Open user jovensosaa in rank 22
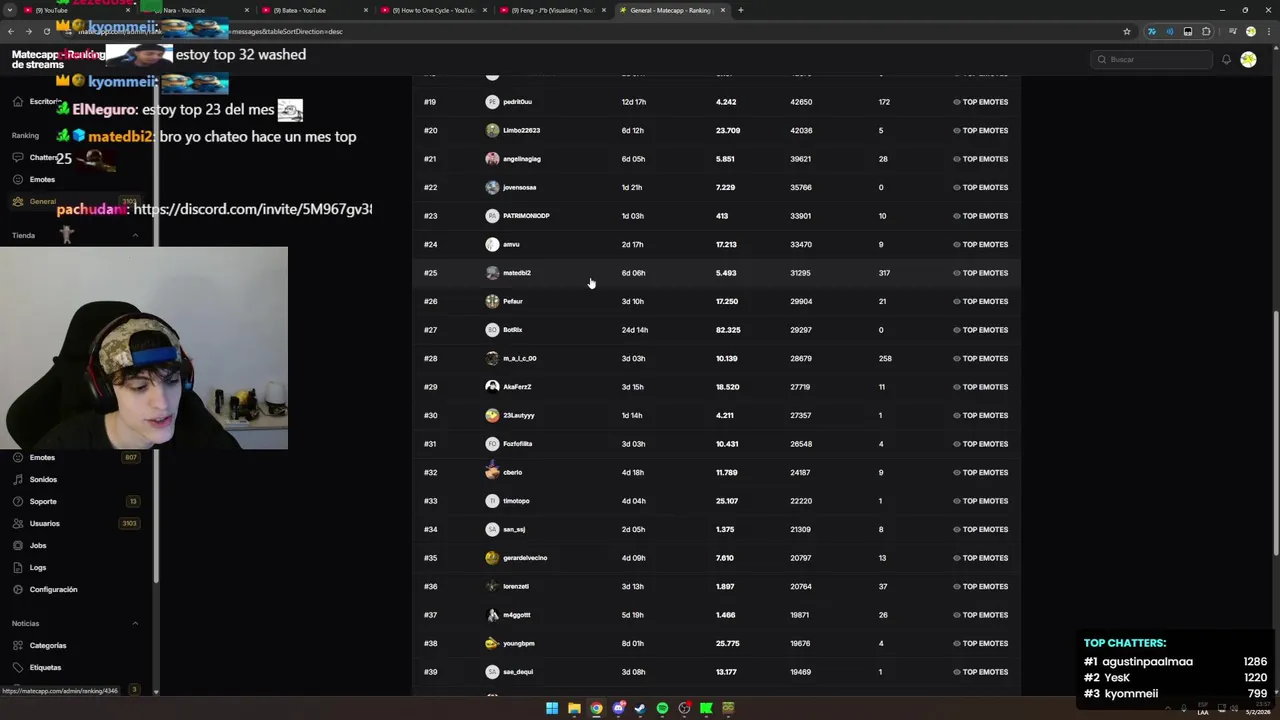 [x=519, y=187]
